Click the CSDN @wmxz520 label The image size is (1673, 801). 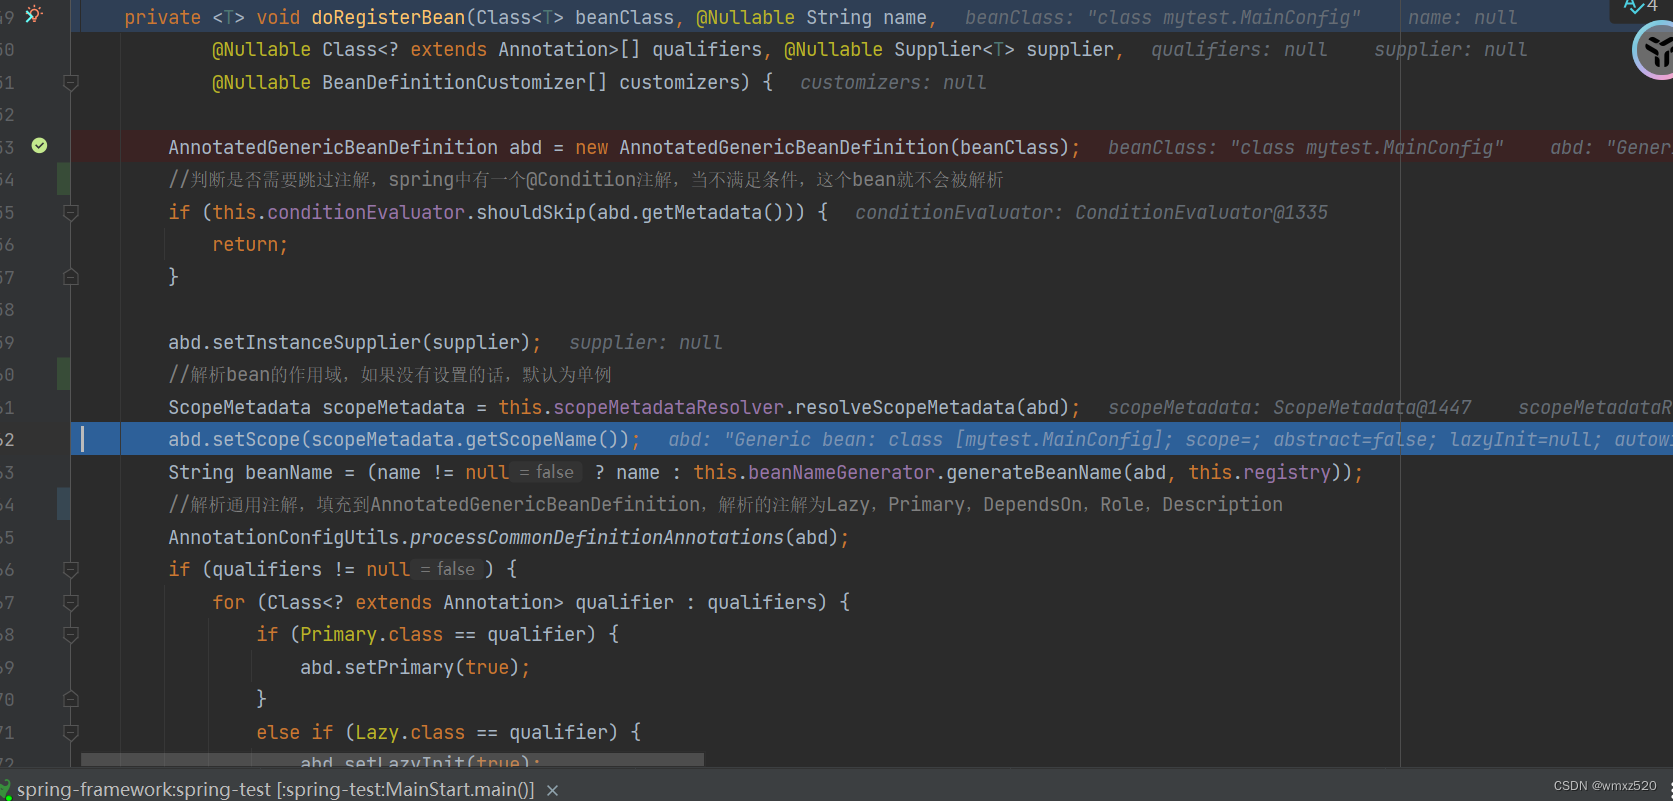click(1604, 786)
